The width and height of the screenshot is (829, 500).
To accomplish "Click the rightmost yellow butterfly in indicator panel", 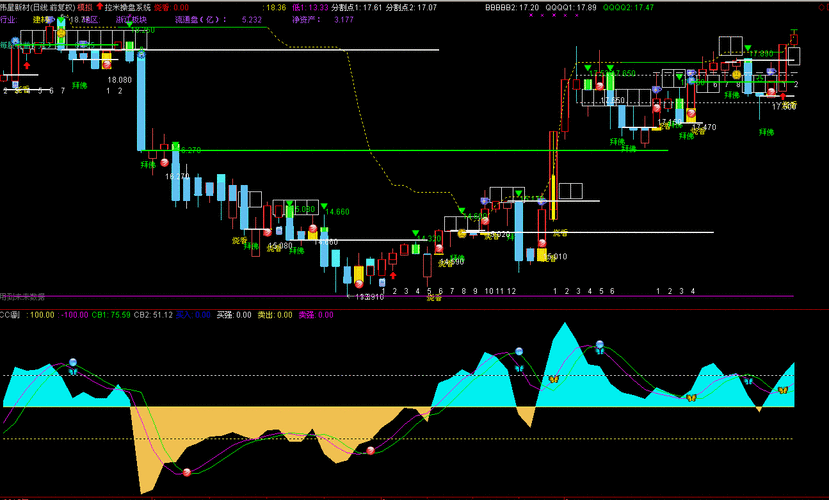I will pos(783,390).
